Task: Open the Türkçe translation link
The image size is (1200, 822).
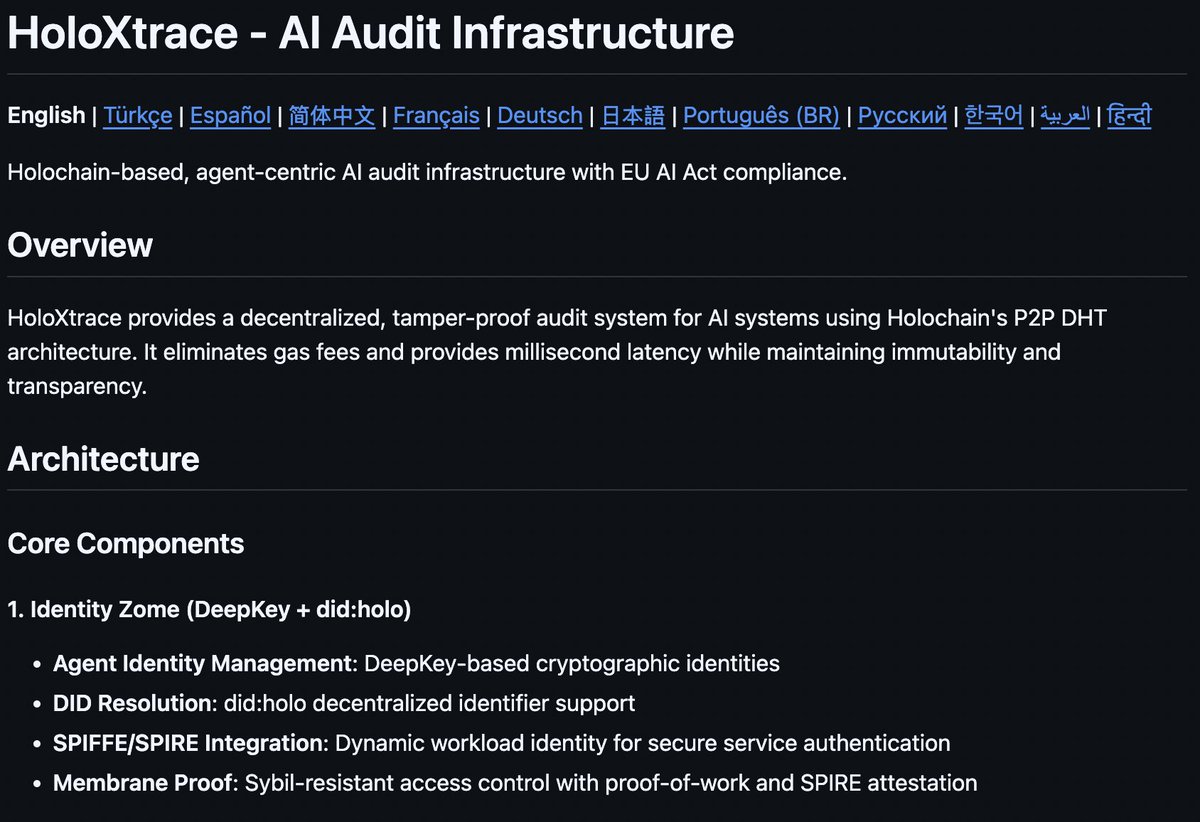Action: click(x=137, y=115)
